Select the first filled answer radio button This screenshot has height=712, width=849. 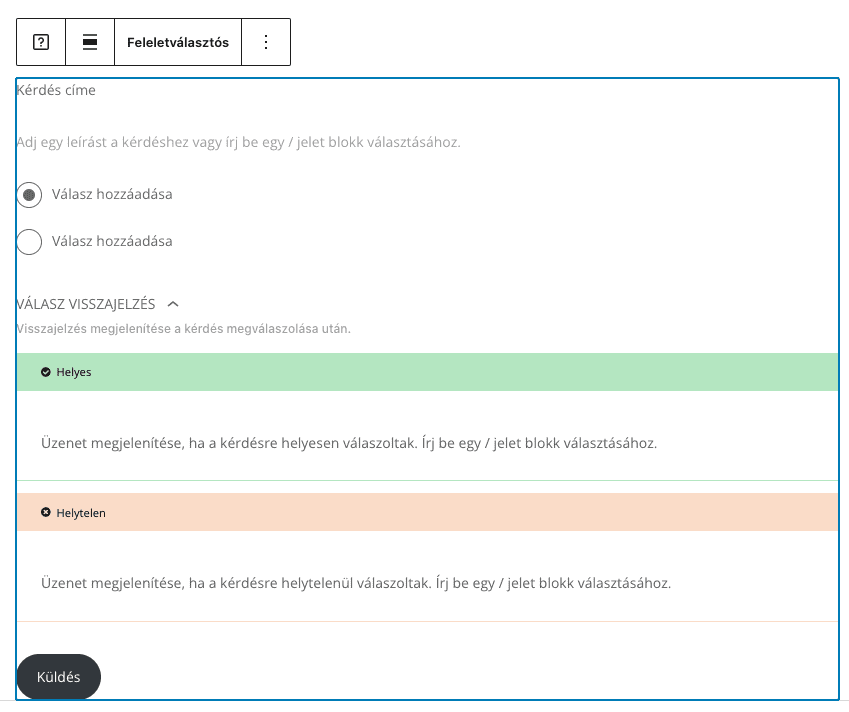point(29,195)
